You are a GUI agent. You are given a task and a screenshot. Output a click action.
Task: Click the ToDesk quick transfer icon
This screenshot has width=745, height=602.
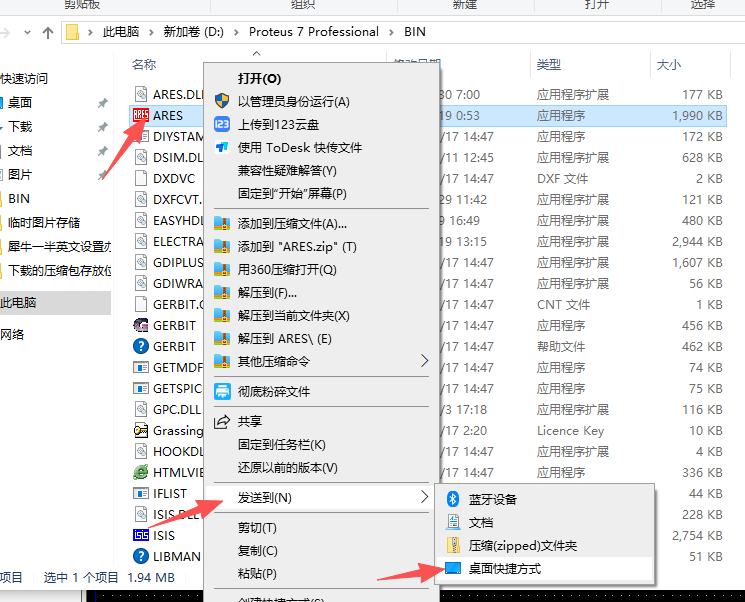222,147
